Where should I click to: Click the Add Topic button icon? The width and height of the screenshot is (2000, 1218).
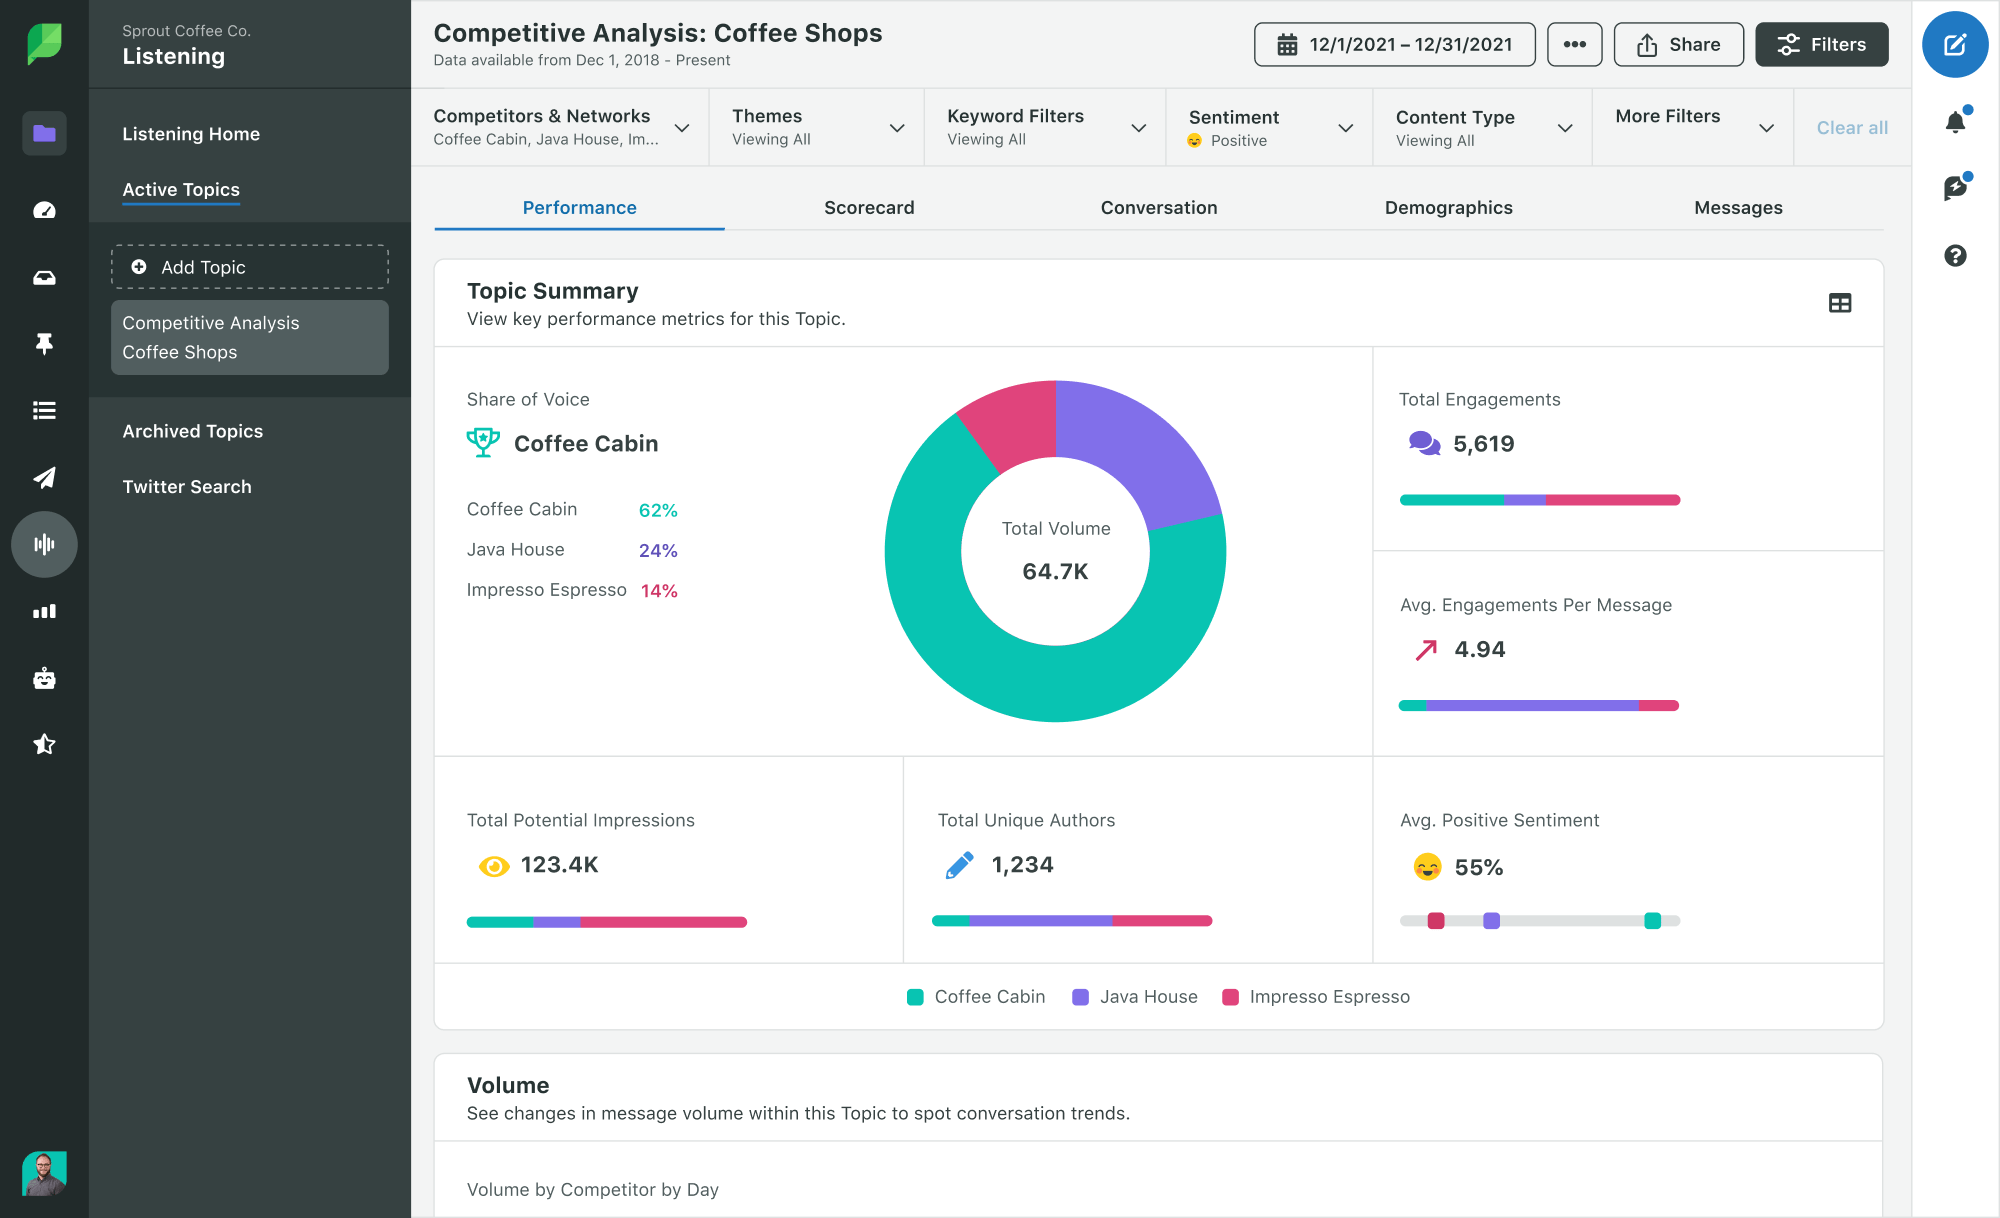(x=139, y=267)
